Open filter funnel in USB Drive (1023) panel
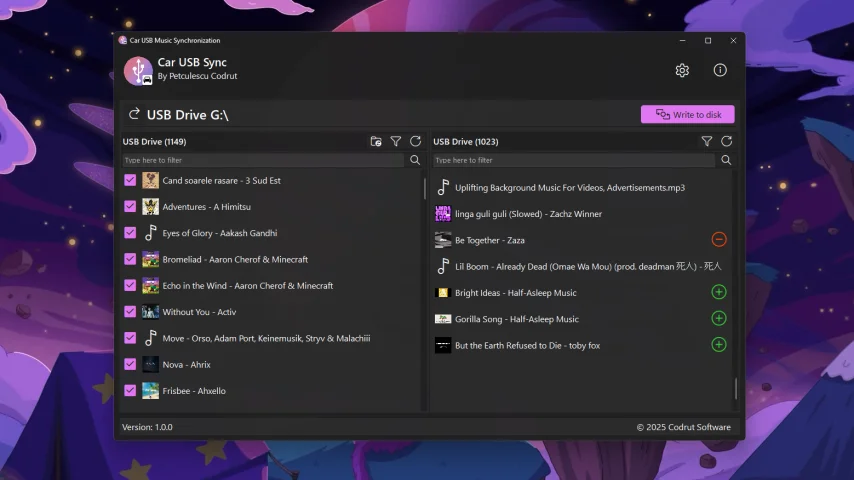 point(707,142)
